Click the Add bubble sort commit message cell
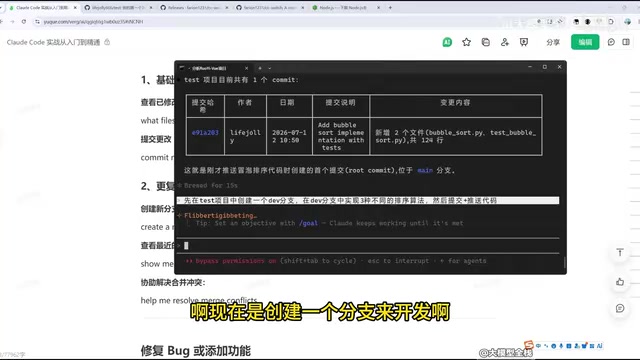This screenshot has height=360, width=640. pyautogui.click(x=341, y=136)
